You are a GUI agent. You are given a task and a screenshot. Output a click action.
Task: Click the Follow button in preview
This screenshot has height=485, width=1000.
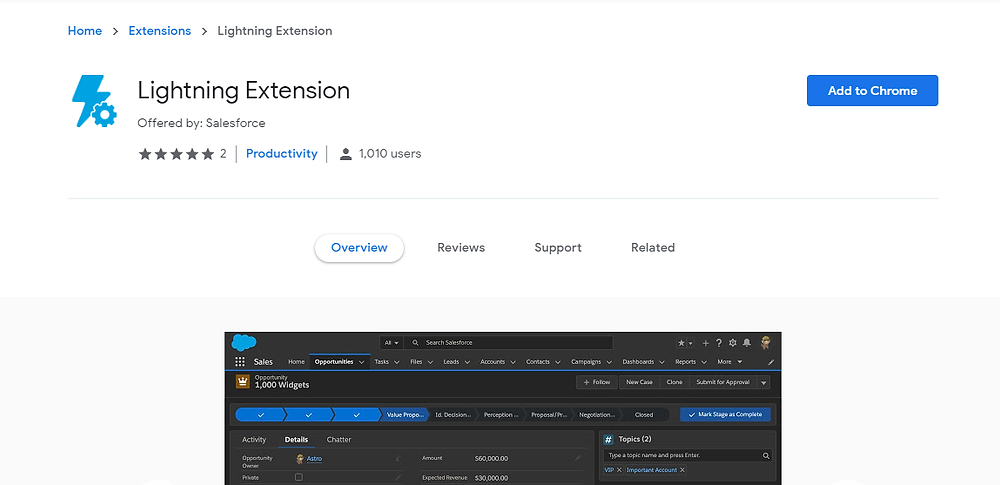coord(597,382)
